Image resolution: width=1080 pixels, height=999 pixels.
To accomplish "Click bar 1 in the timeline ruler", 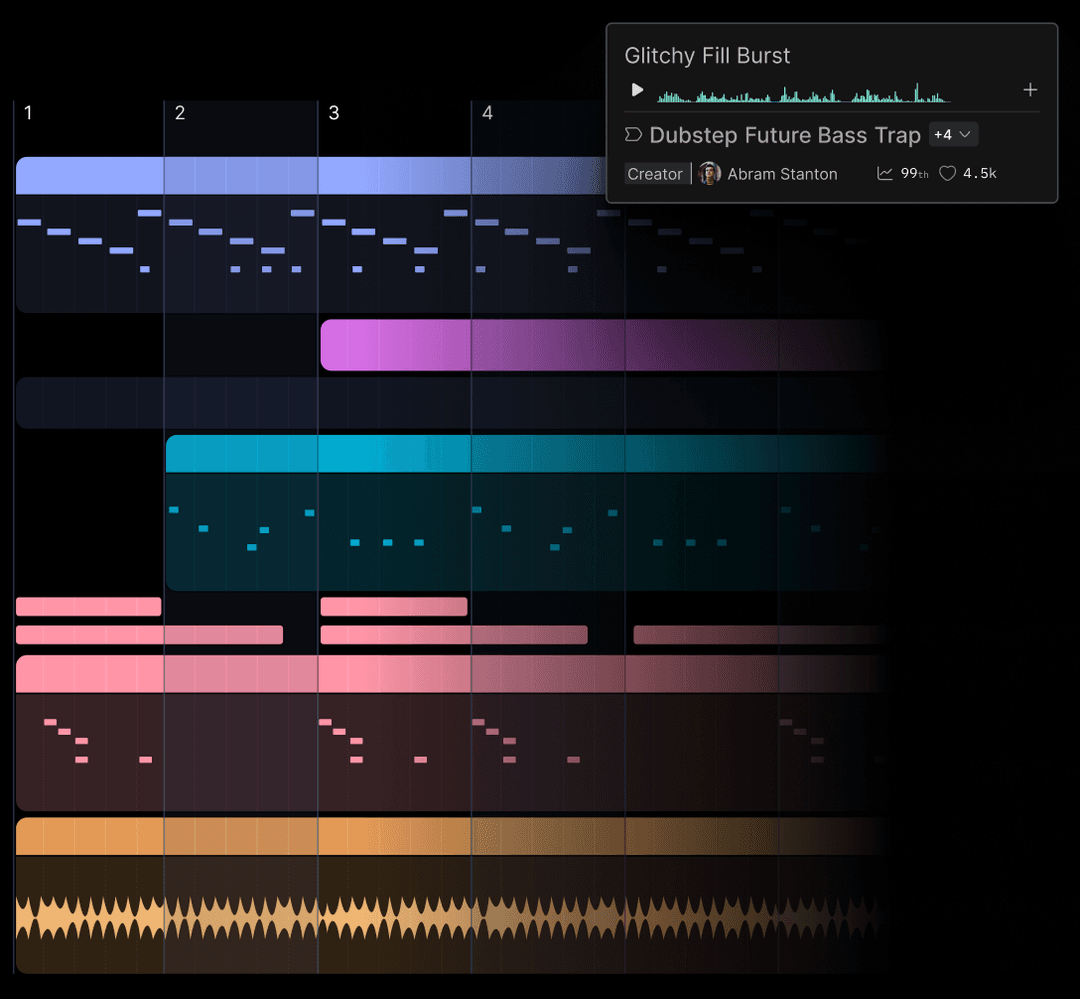I will point(28,113).
